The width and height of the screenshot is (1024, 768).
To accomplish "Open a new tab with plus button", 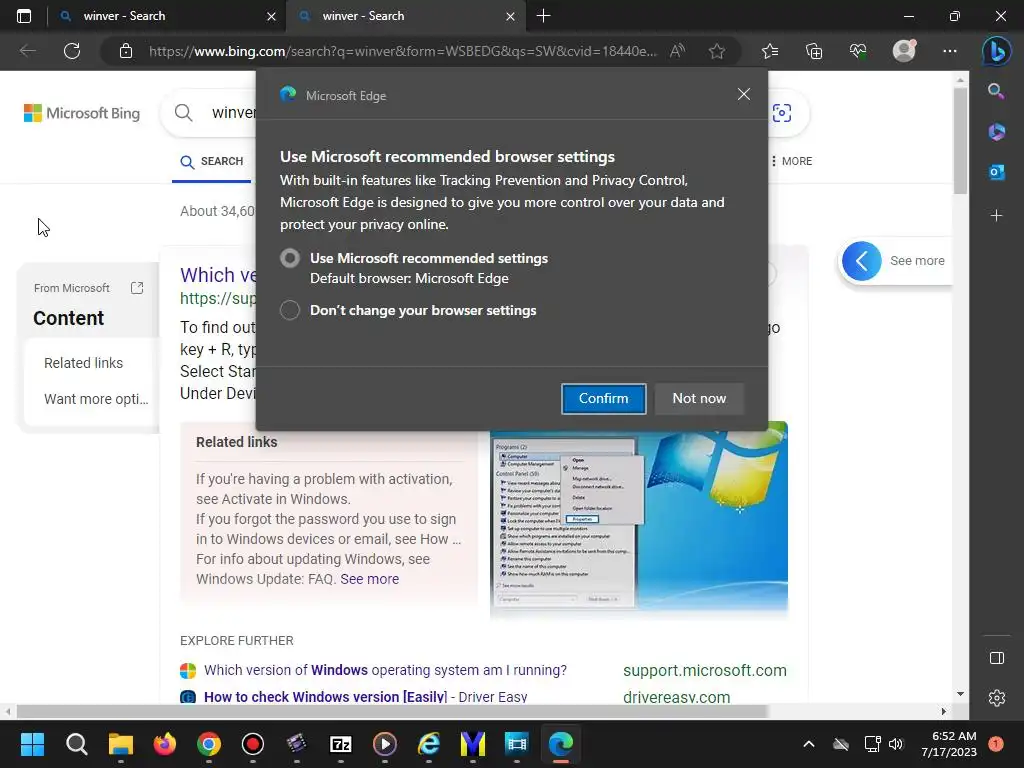I will 543,16.
